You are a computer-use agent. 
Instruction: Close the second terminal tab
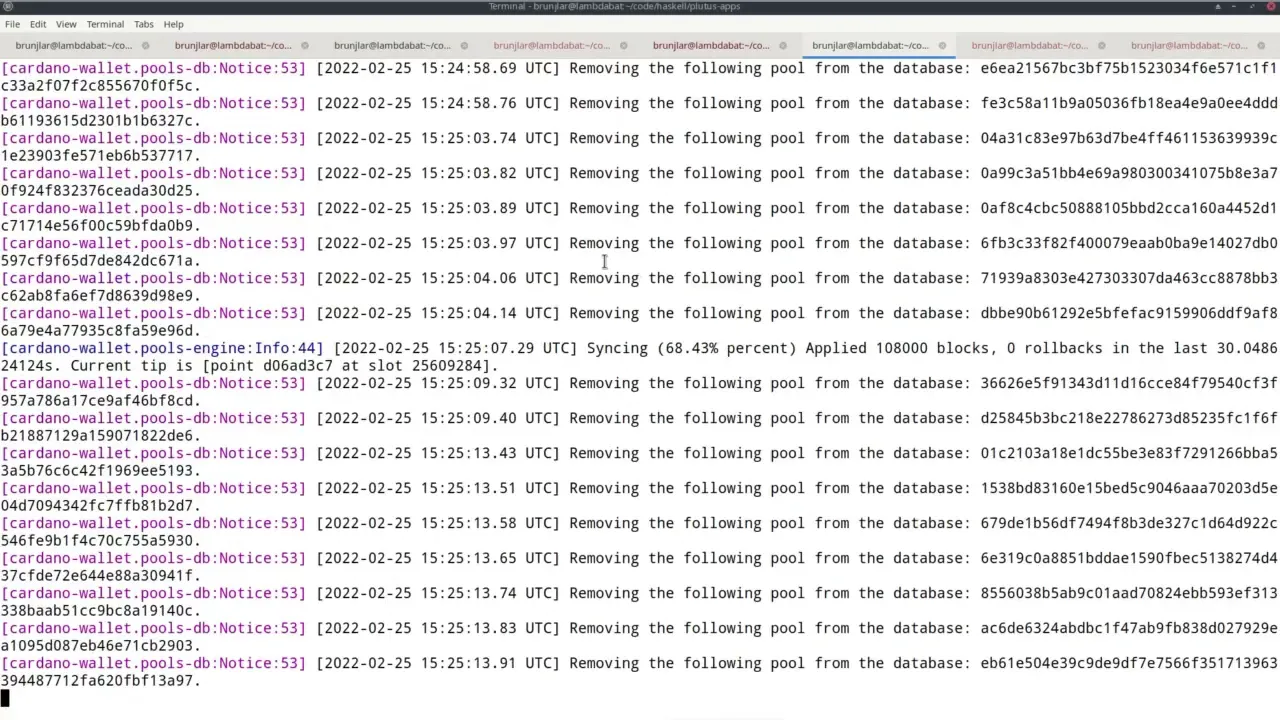pos(305,45)
